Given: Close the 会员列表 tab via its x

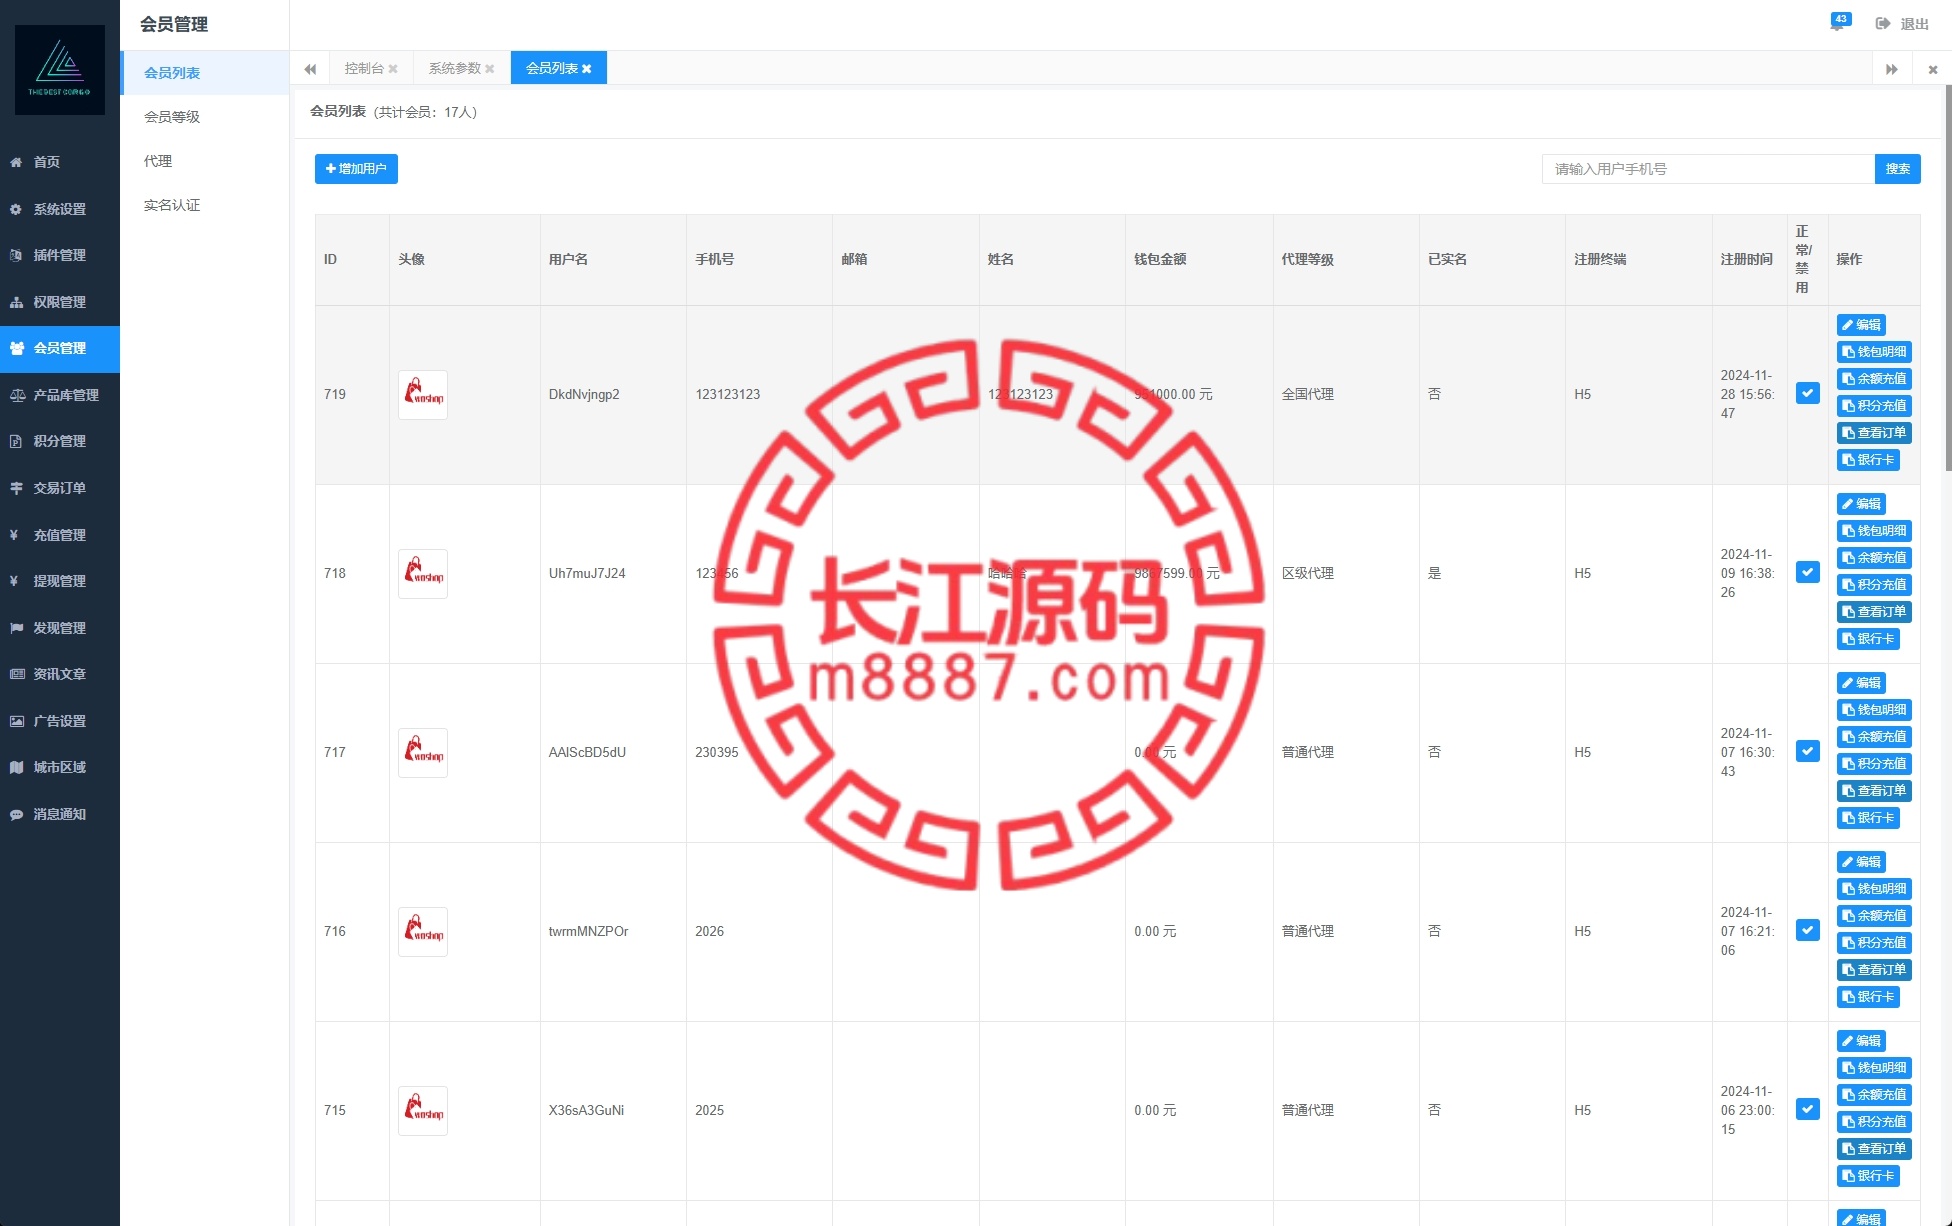Looking at the screenshot, I should coord(587,69).
